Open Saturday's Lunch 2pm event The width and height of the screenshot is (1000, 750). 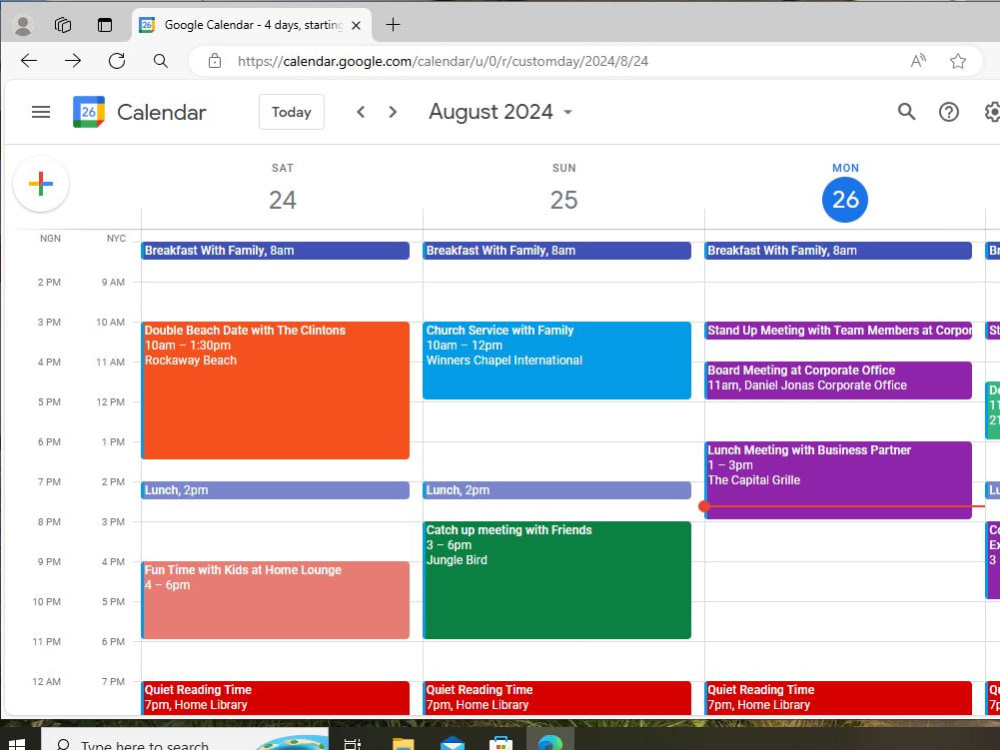275,490
